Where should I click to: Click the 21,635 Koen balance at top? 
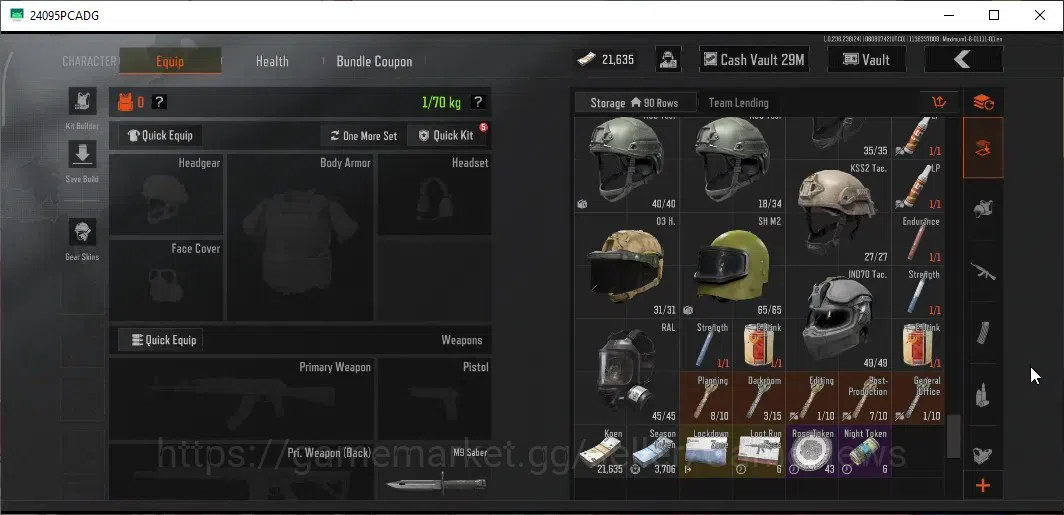pyautogui.click(x=606, y=60)
